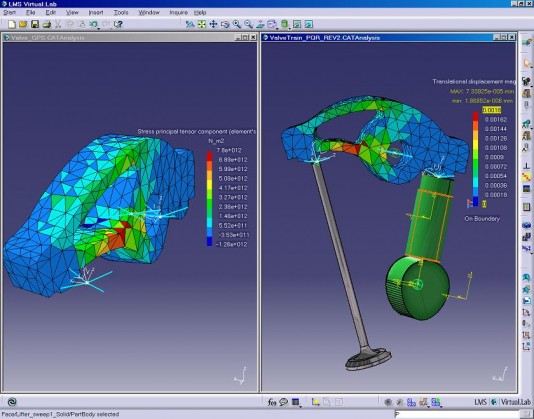This screenshot has height=419, width=534.
Task: Click the Copy icon
Action: 70,24
